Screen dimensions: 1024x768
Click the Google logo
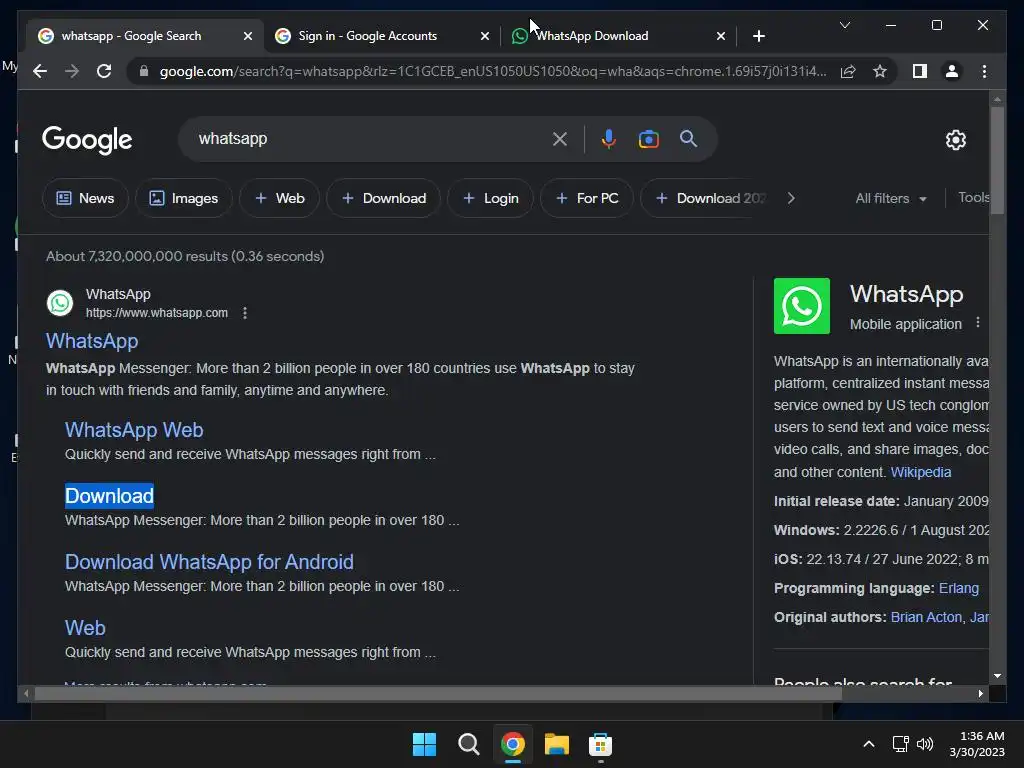(87, 140)
